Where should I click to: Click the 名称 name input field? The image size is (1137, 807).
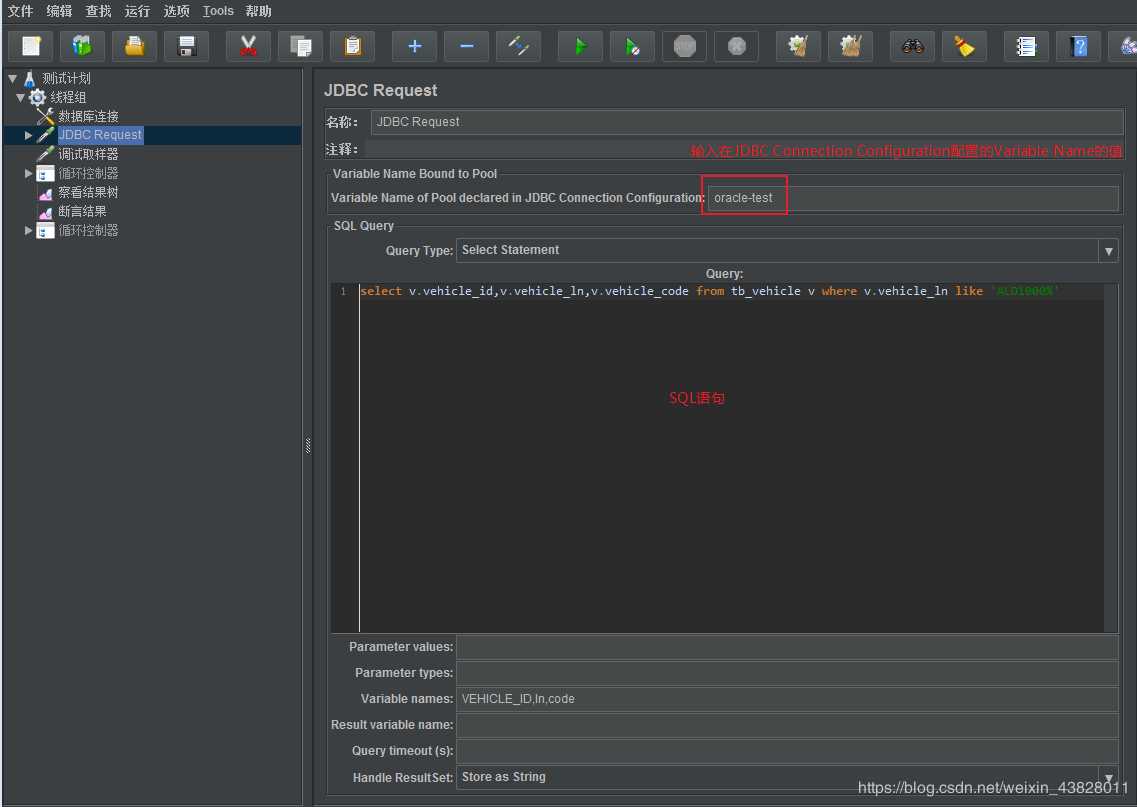point(747,122)
